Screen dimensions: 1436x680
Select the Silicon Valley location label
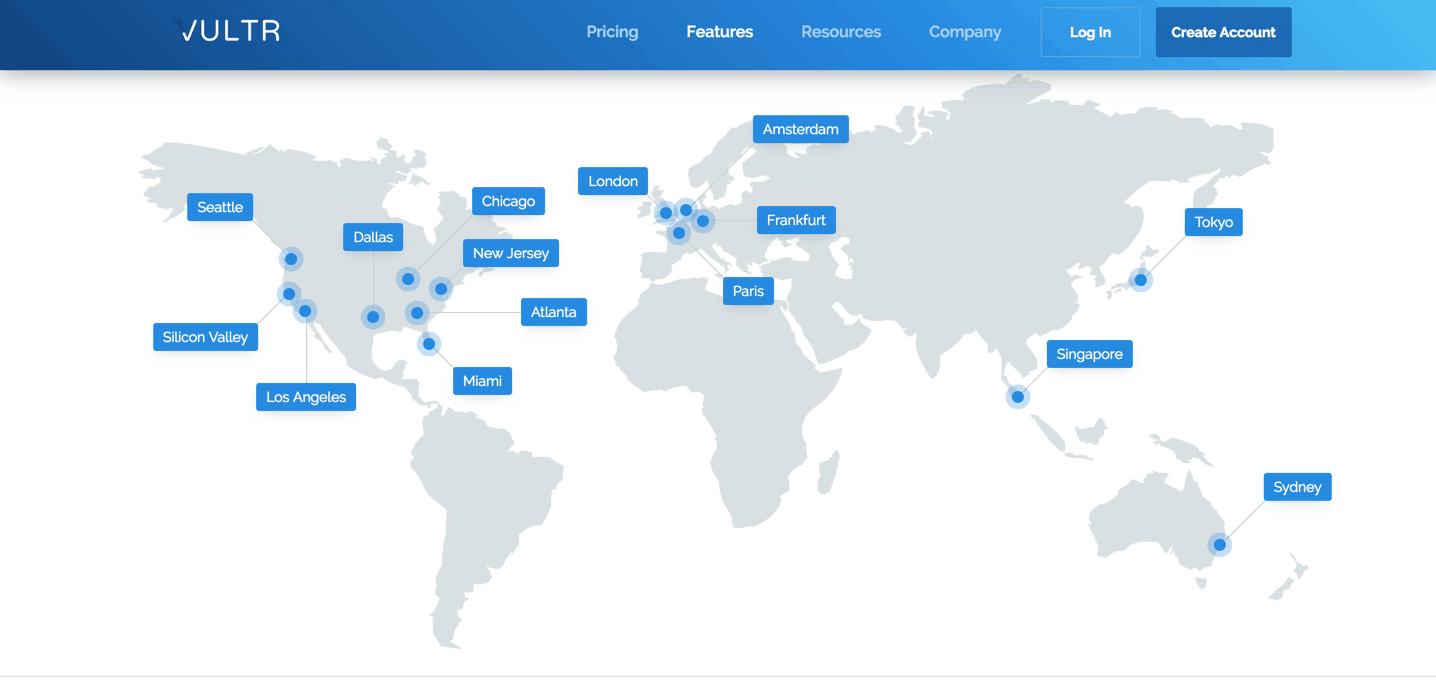click(205, 337)
